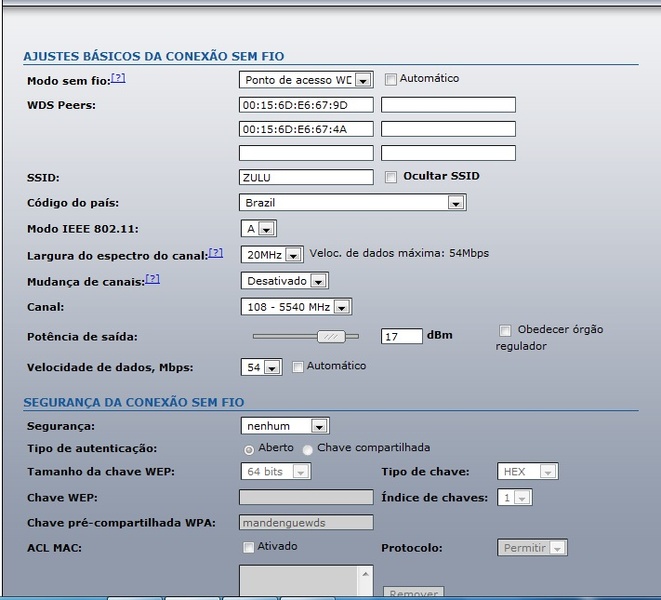Click the Veloc. de dados máxima: 54Mbps text
This screenshot has width=661, height=600.
click(399, 253)
